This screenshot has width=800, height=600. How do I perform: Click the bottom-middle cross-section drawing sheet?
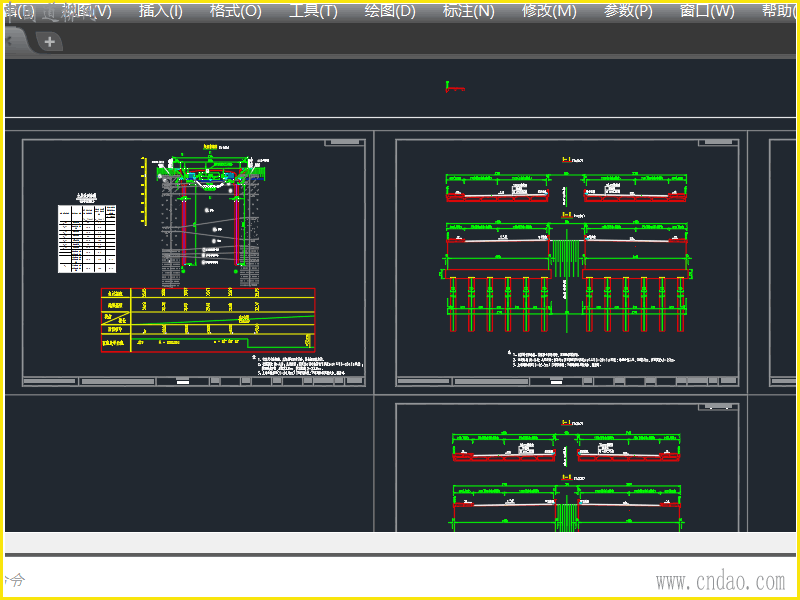pos(567,468)
